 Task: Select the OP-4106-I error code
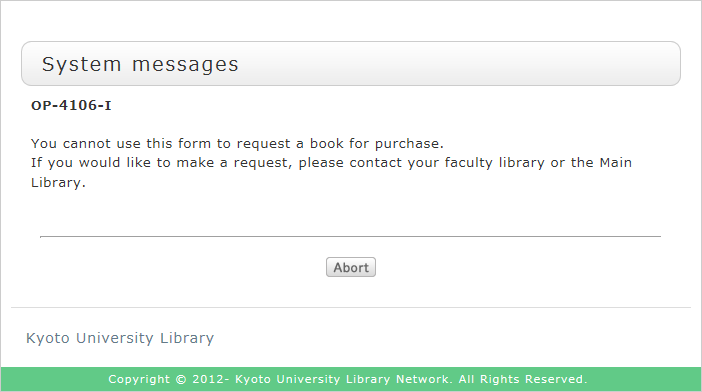[71, 105]
